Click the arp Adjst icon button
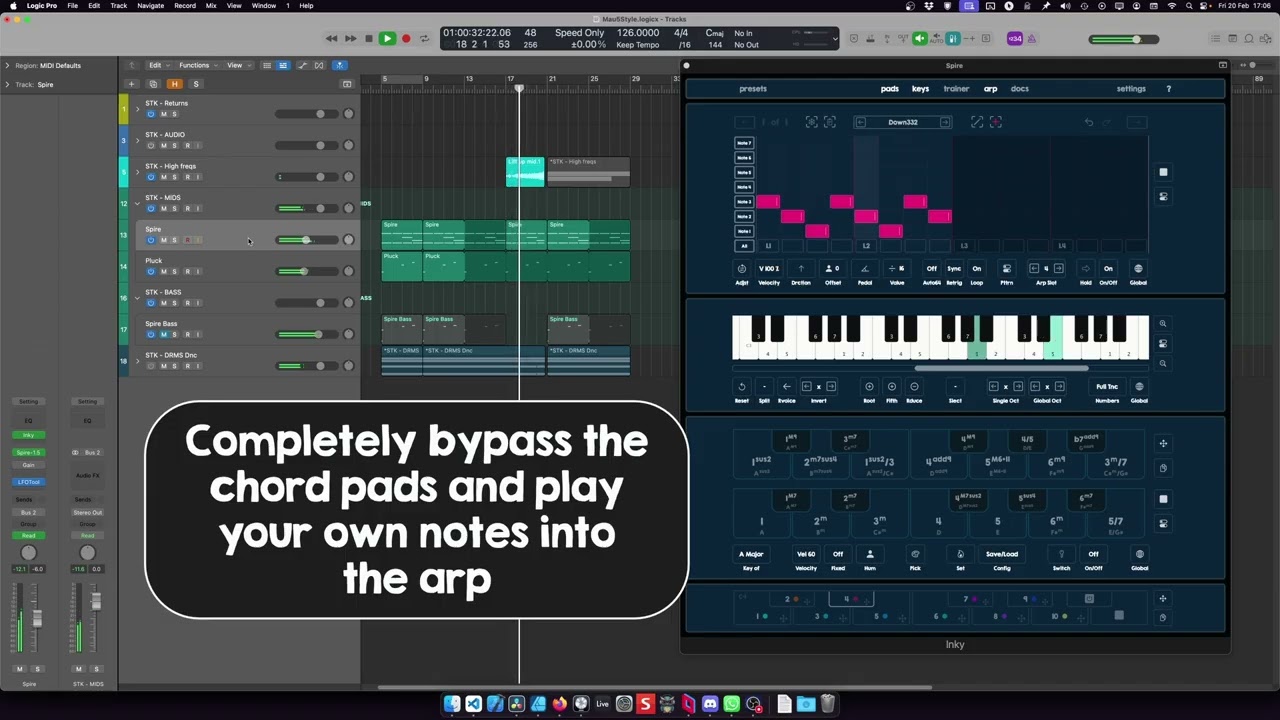 742,269
